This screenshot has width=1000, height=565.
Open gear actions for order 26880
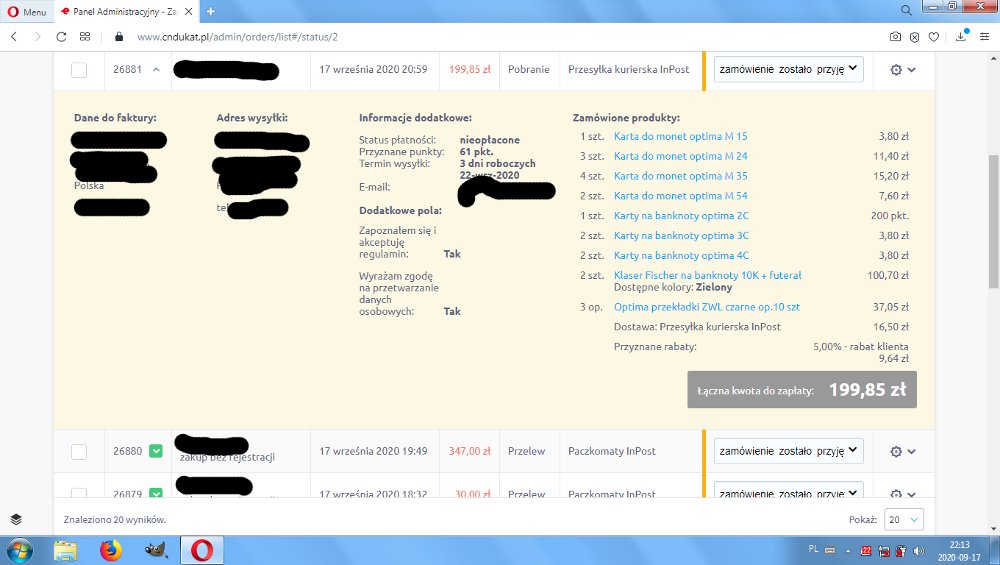(x=896, y=451)
